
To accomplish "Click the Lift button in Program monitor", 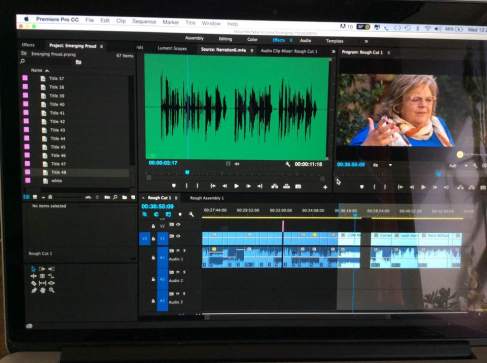I will point(460,188).
